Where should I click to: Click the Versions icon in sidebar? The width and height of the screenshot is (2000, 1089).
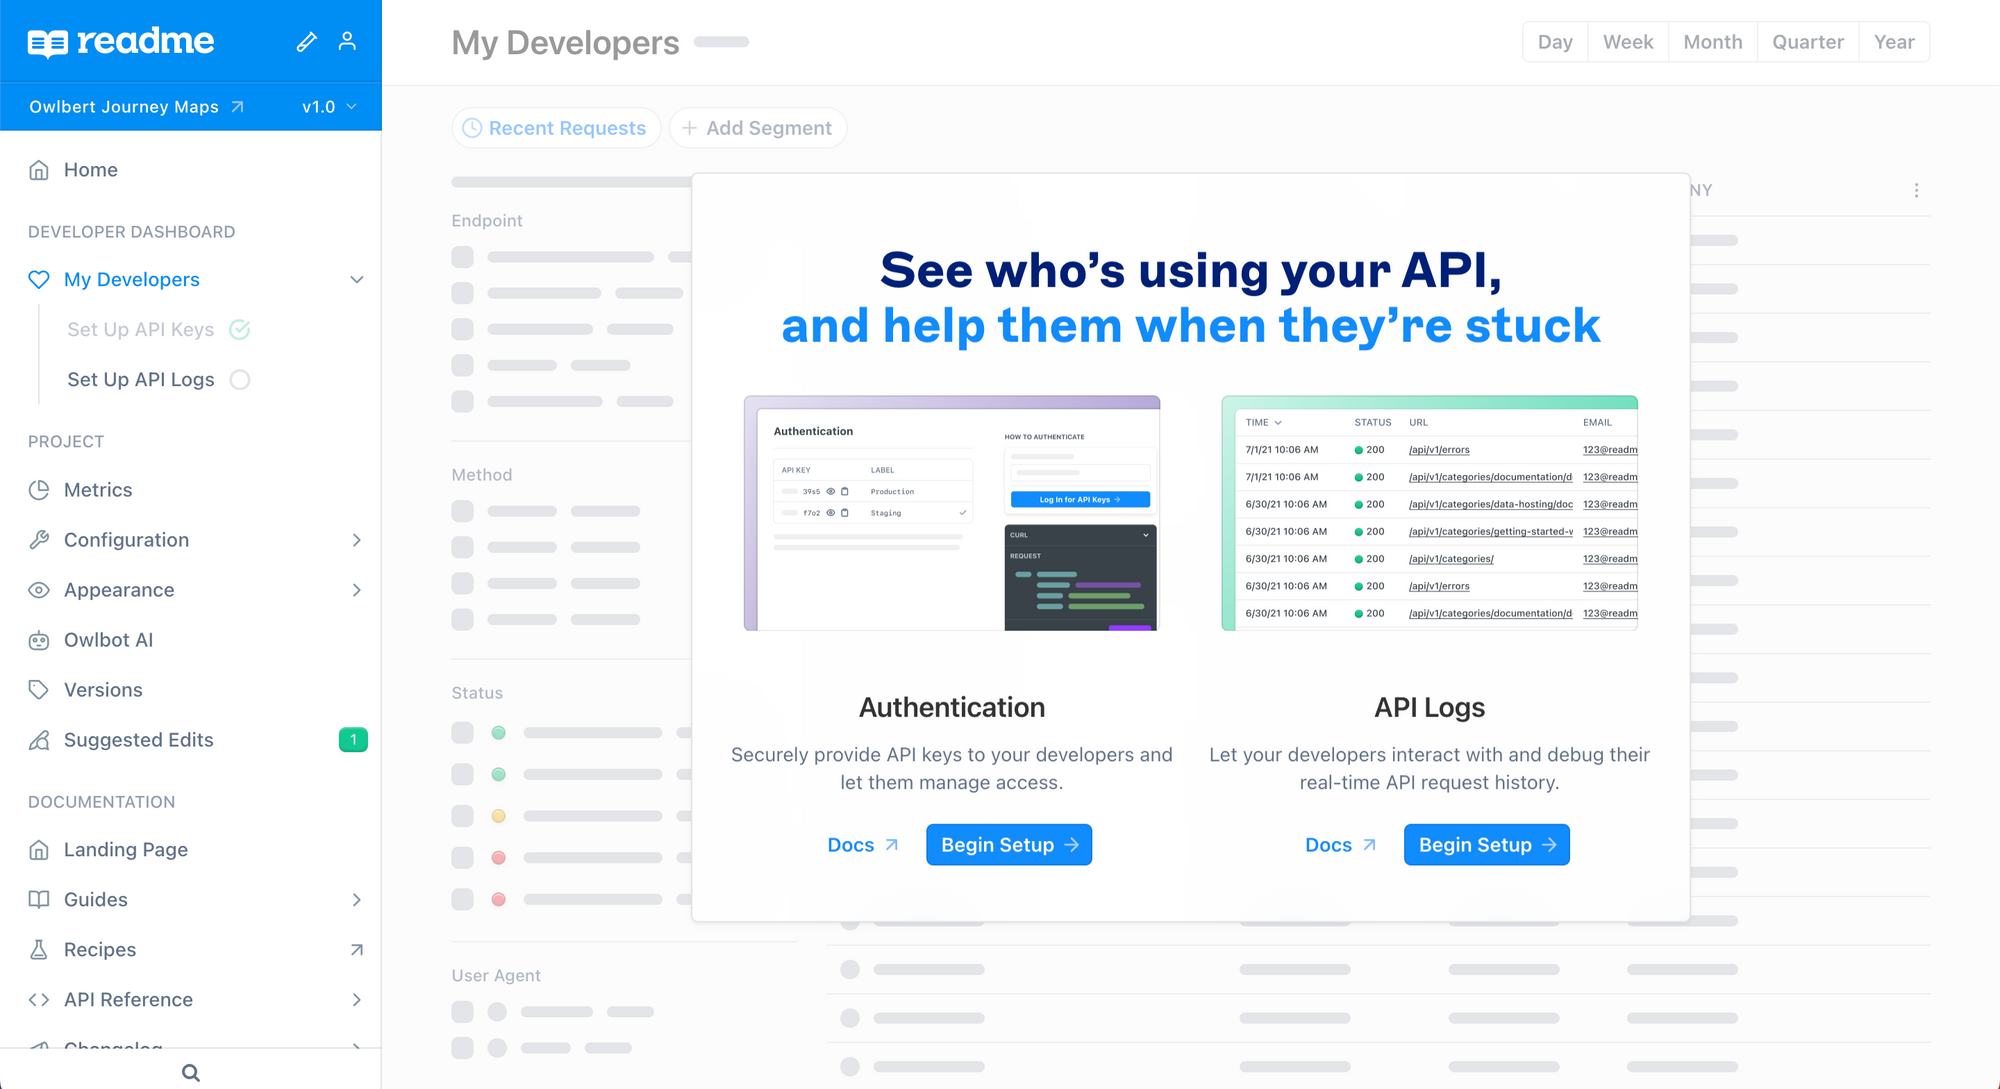tap(38, 688)
